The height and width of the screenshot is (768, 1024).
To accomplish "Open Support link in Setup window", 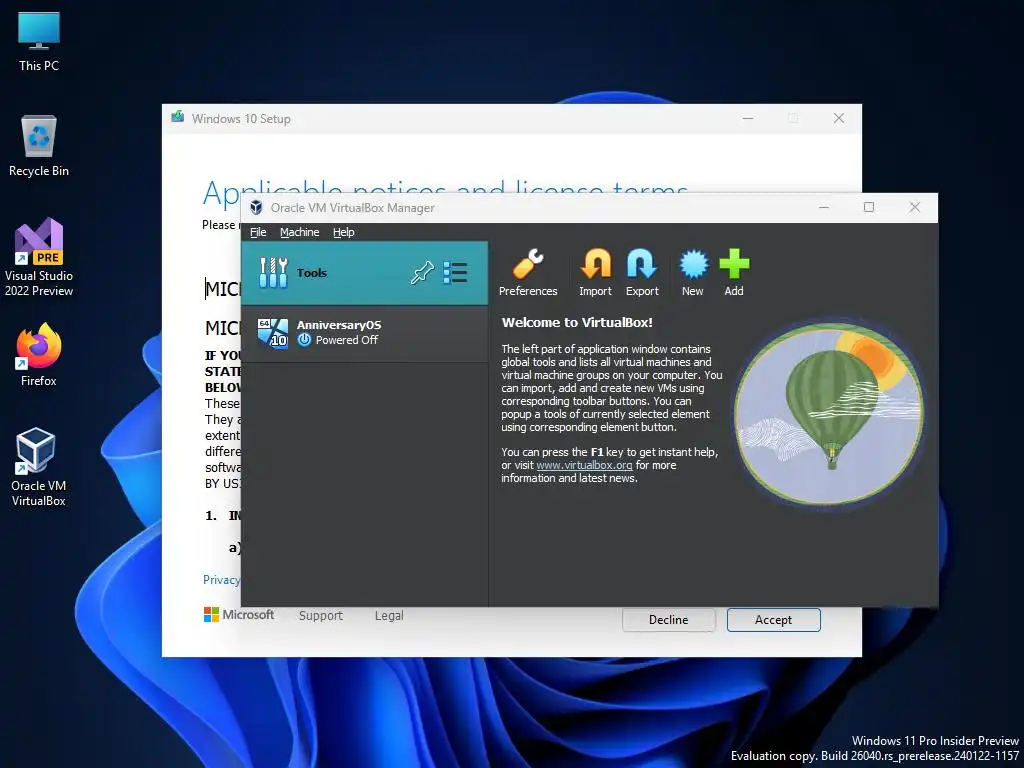I will click(x=321, y=616).
